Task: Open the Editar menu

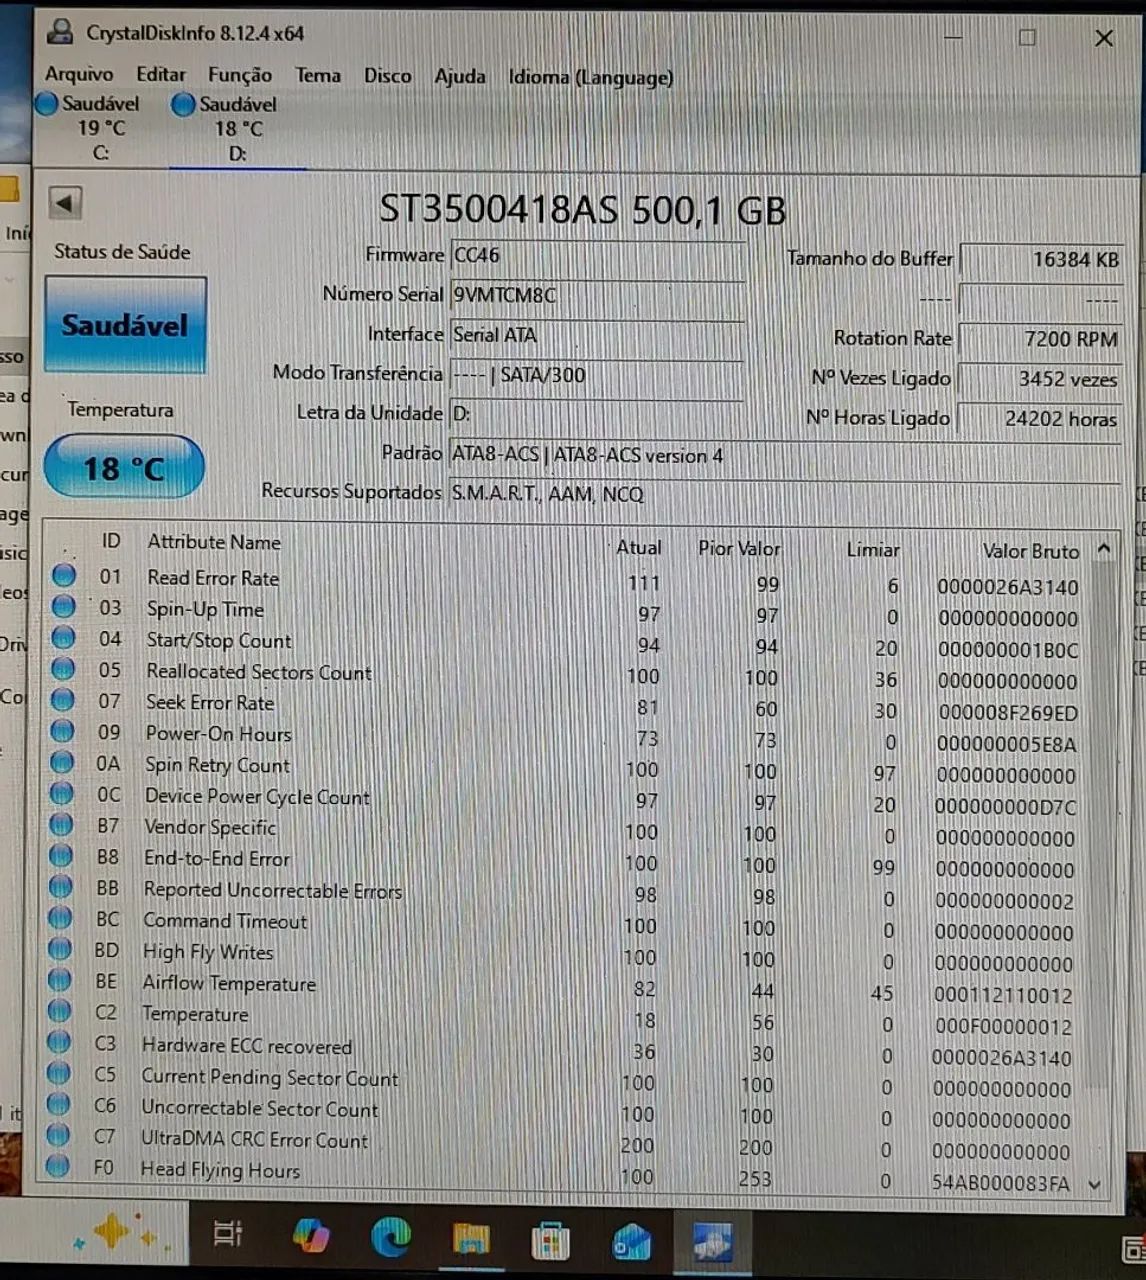Action: click(161, 74)
